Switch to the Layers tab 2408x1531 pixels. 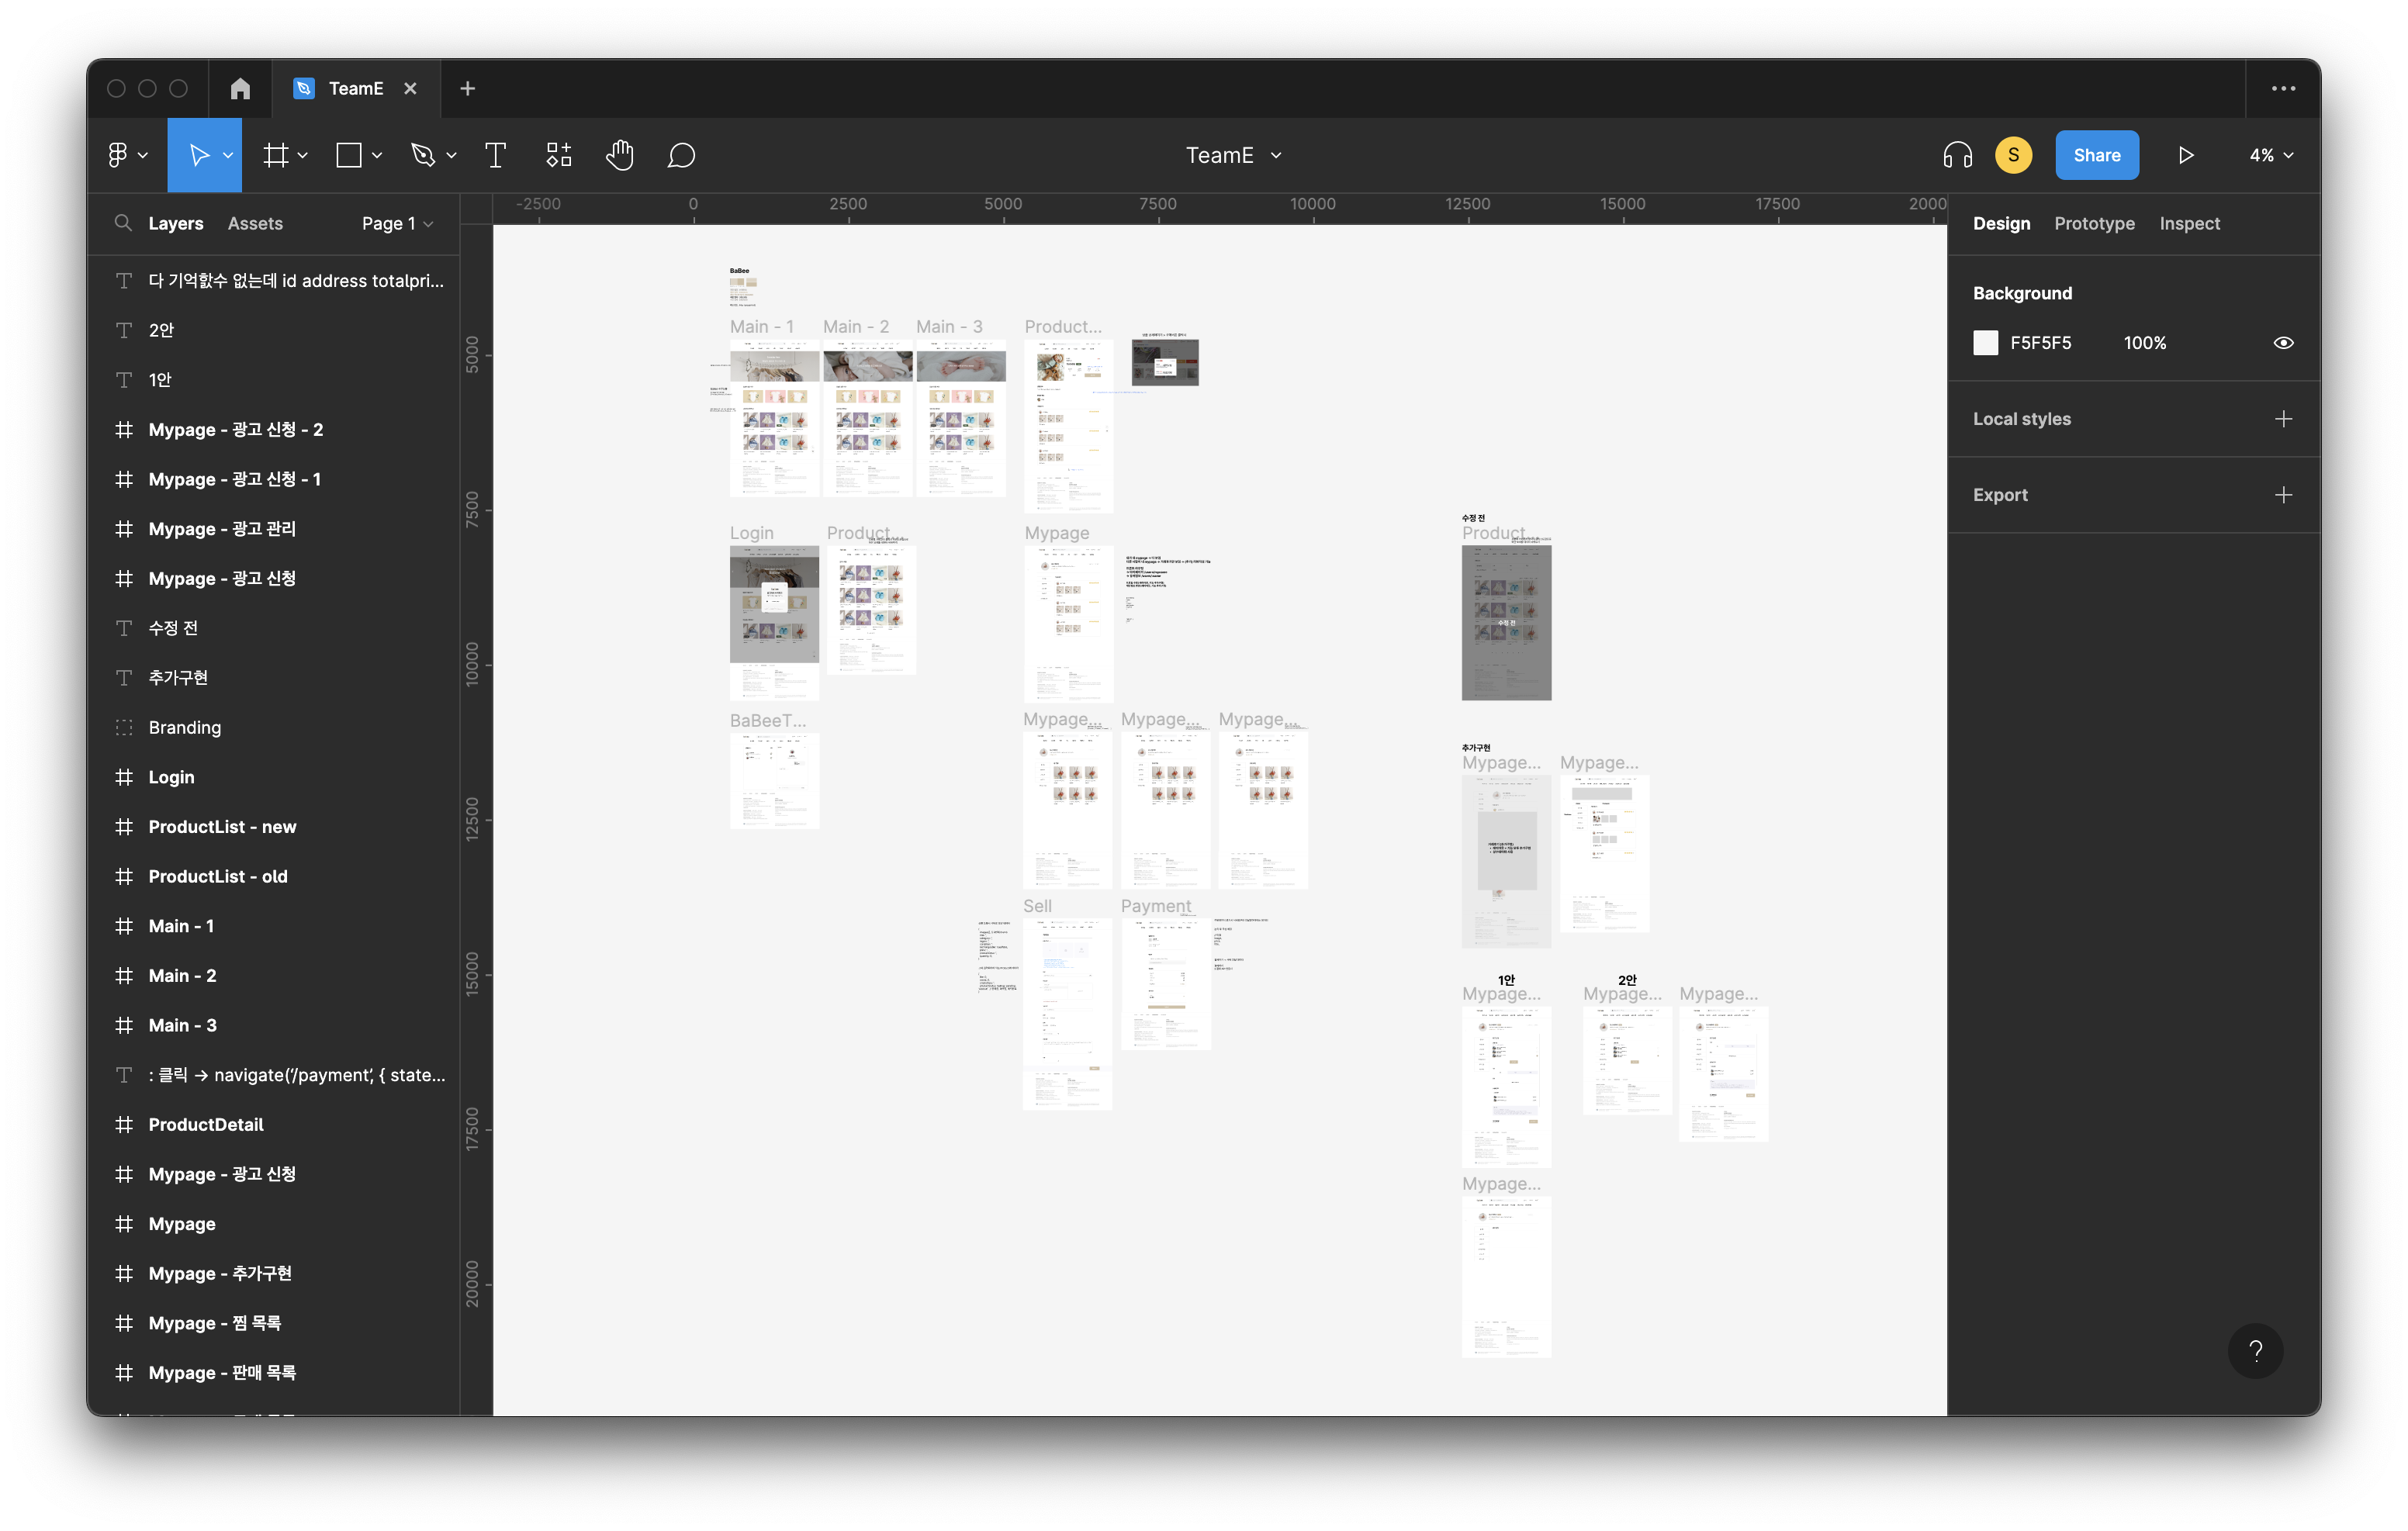click(176, 223)
